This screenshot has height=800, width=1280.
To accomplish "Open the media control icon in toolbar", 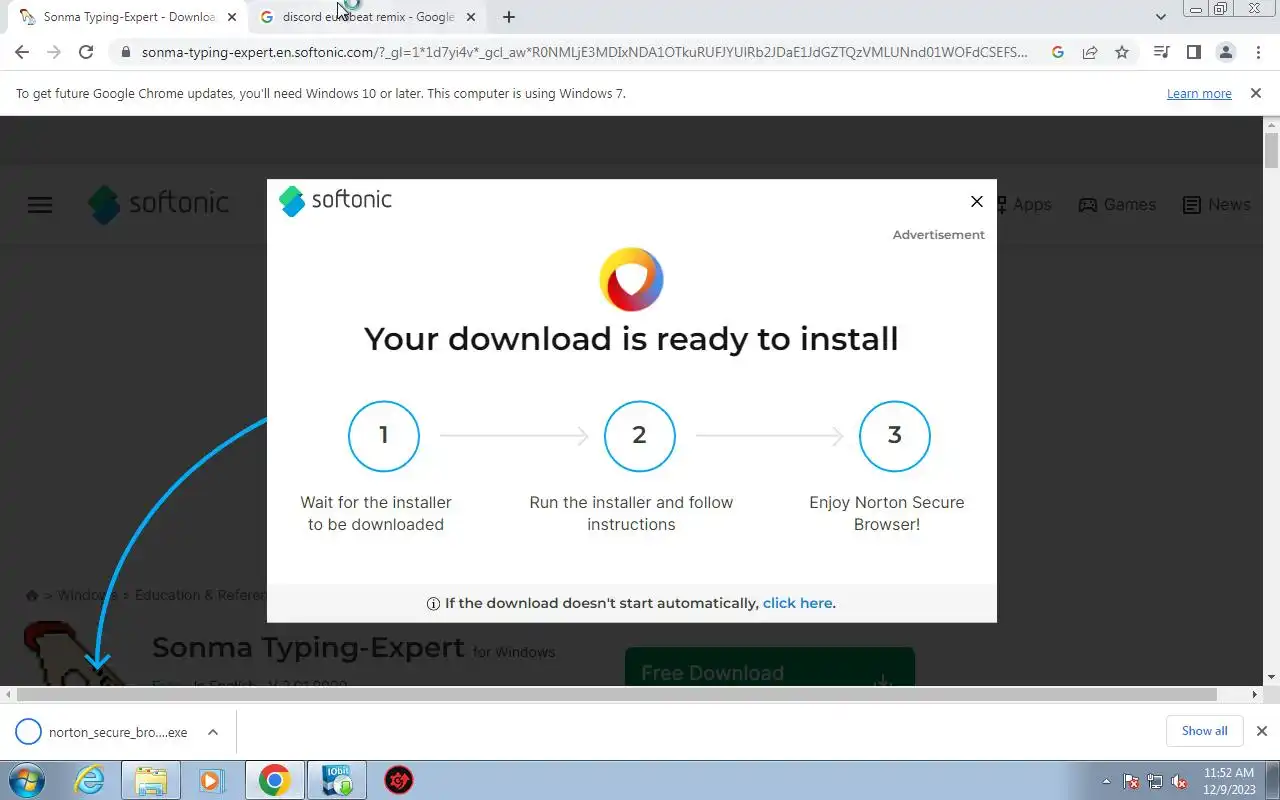I will coord(1161,52).
